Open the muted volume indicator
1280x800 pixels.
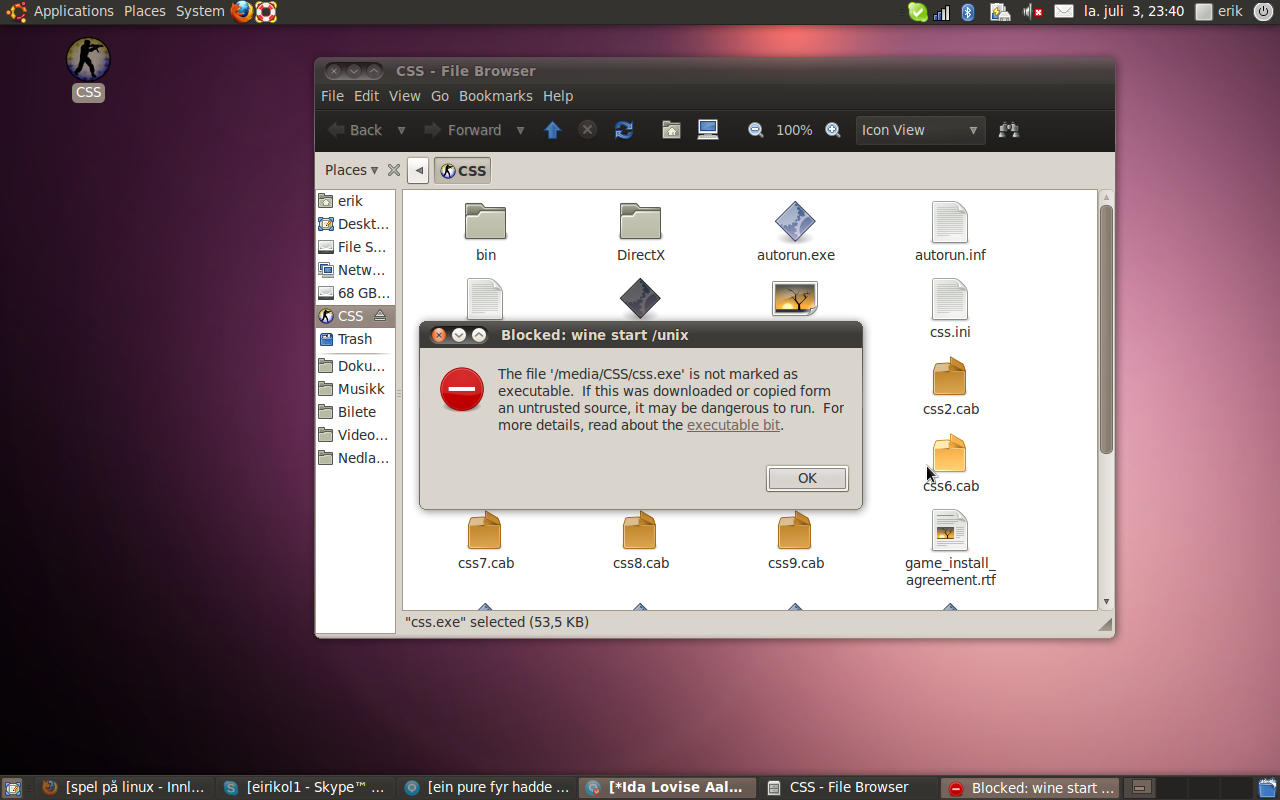tap(1033, 12)
